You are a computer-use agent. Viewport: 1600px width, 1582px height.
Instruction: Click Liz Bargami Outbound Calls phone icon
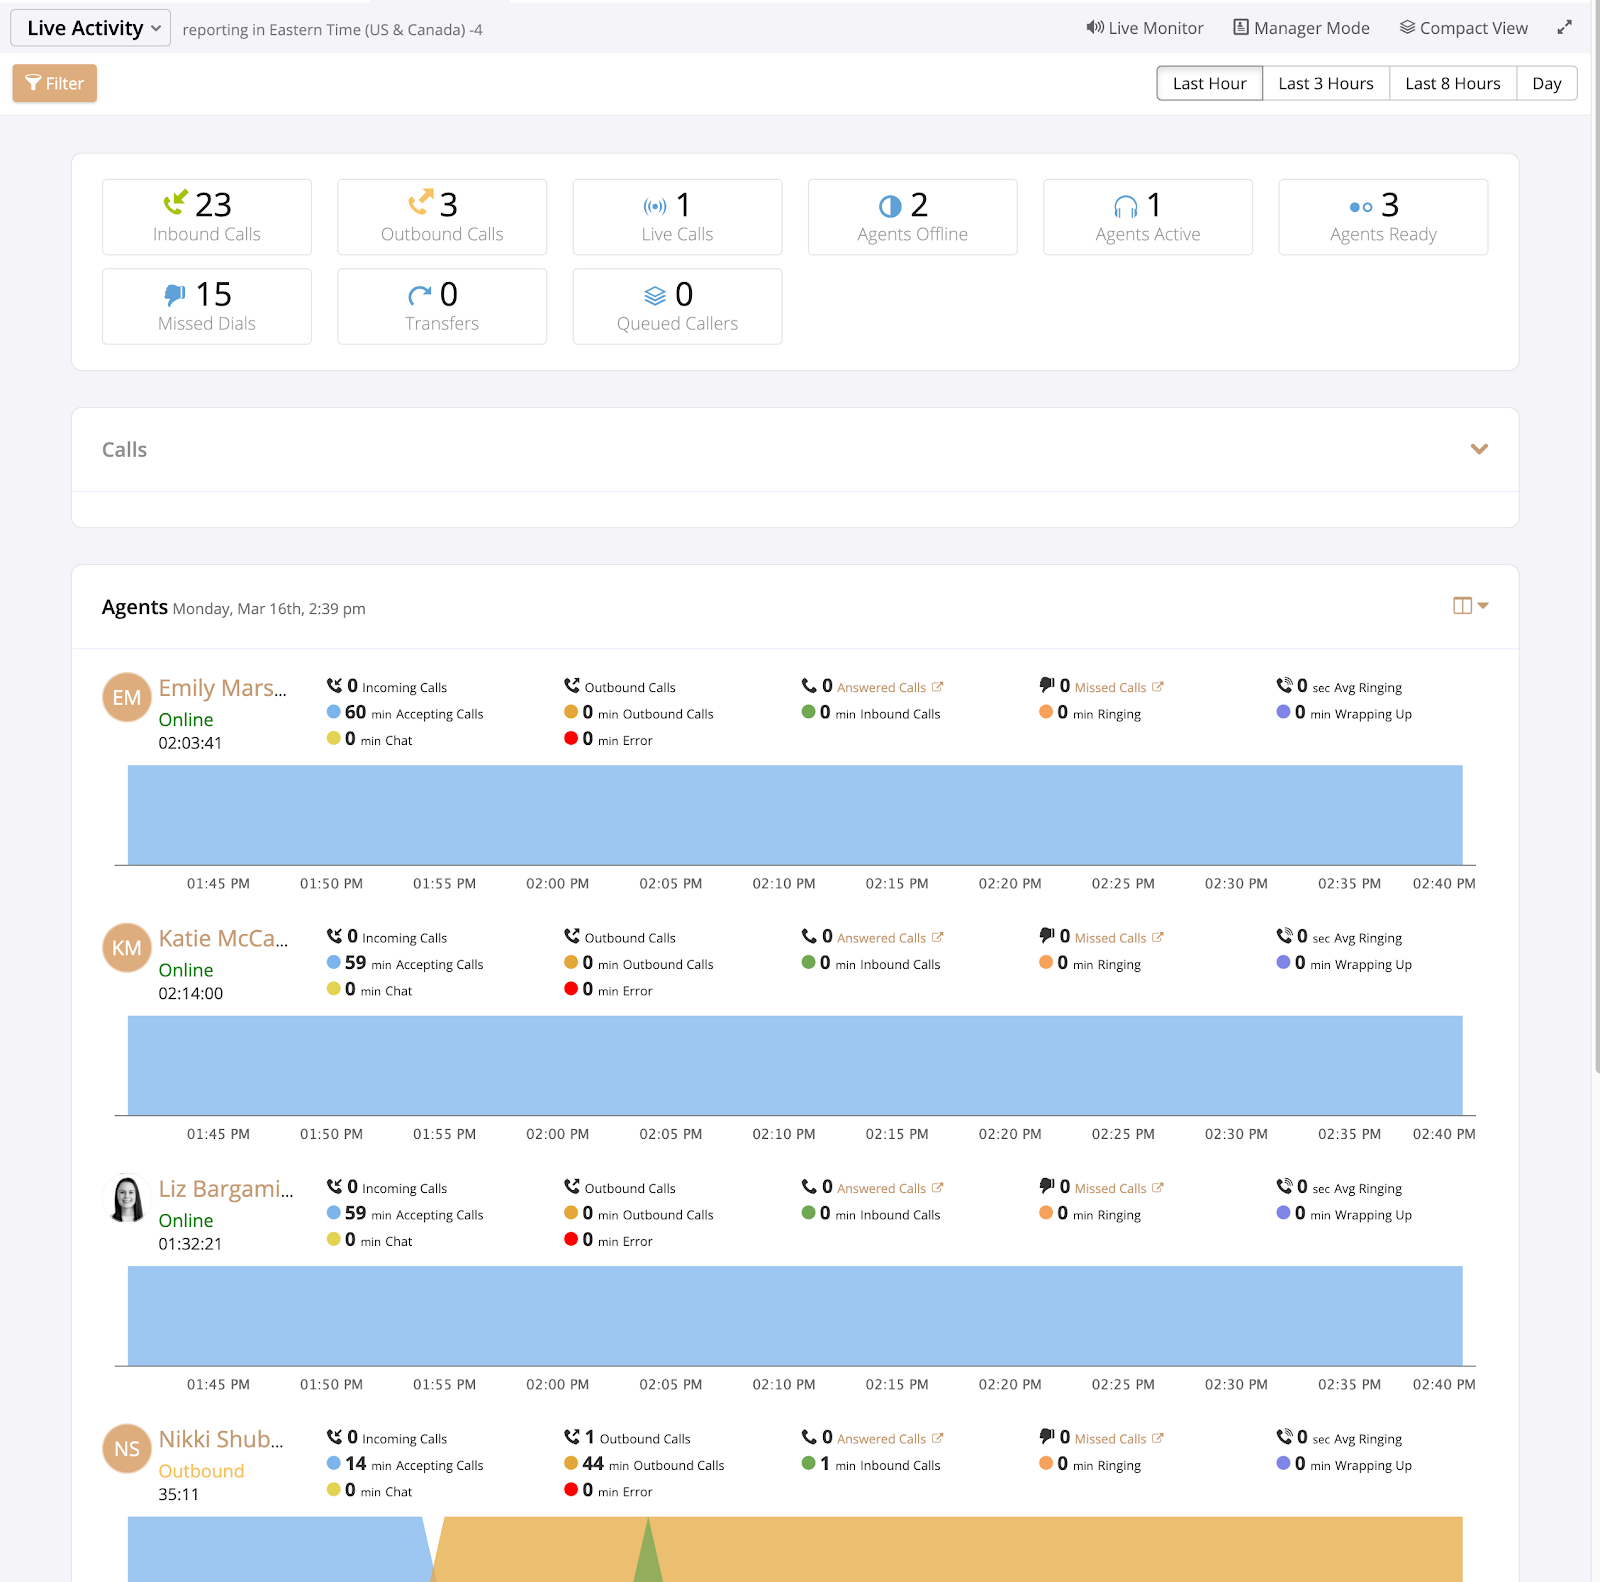572,1186
